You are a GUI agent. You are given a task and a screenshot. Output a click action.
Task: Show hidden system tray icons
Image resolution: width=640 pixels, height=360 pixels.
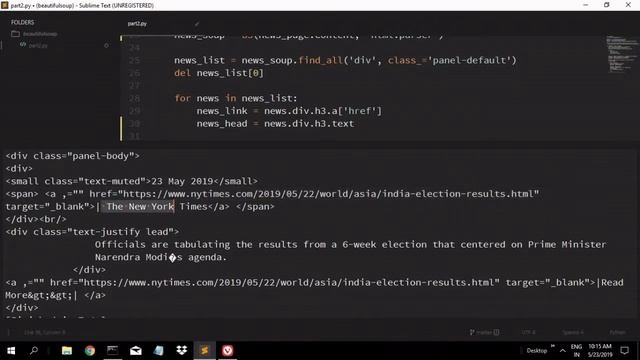[562, 351]
